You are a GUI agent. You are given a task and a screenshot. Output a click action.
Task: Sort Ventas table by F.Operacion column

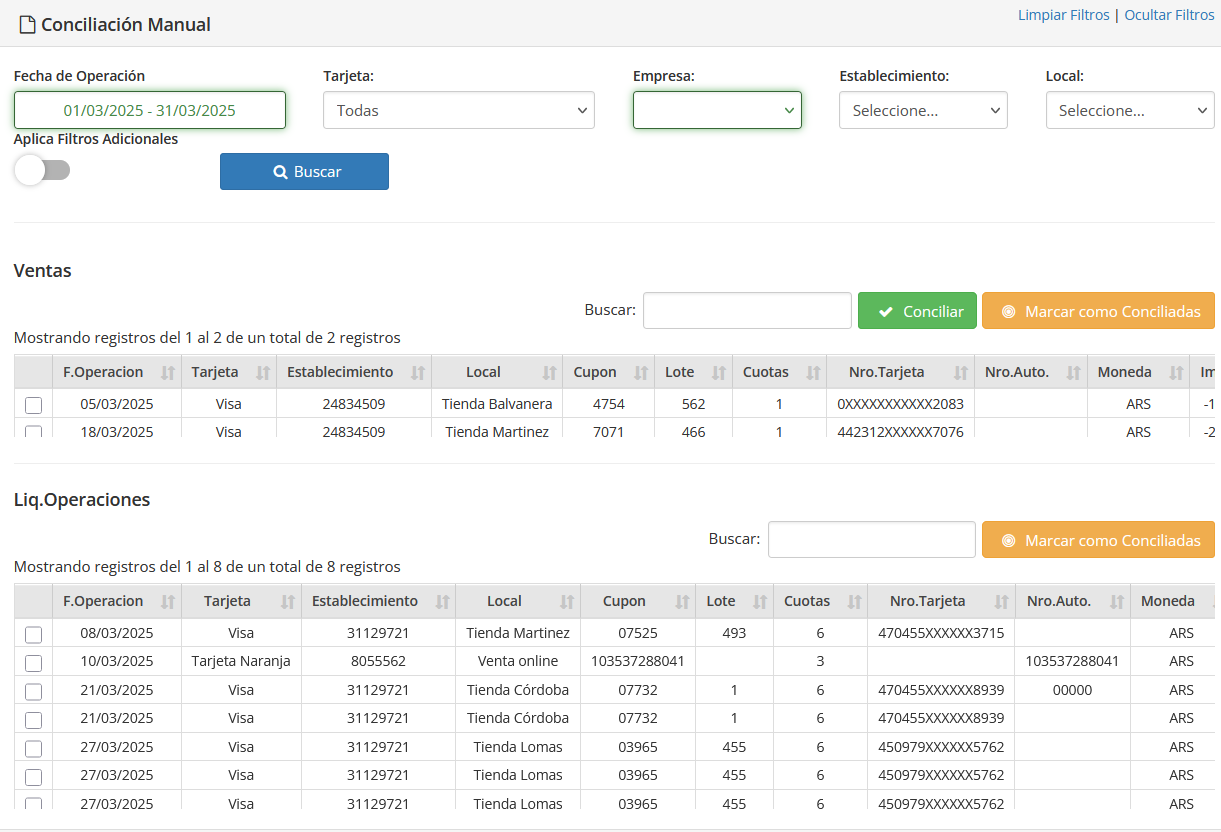coord(117,372)
